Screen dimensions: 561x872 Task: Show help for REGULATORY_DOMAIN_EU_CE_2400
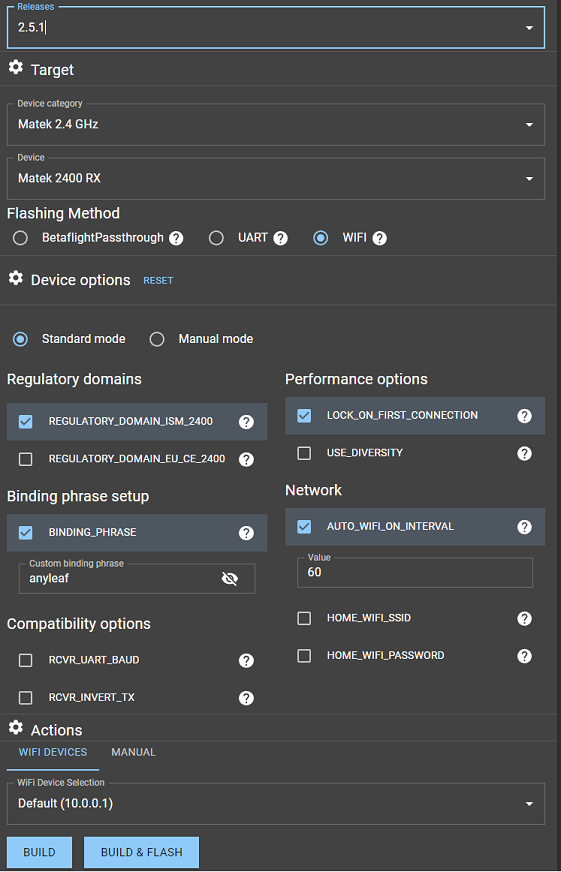[246, 459]
